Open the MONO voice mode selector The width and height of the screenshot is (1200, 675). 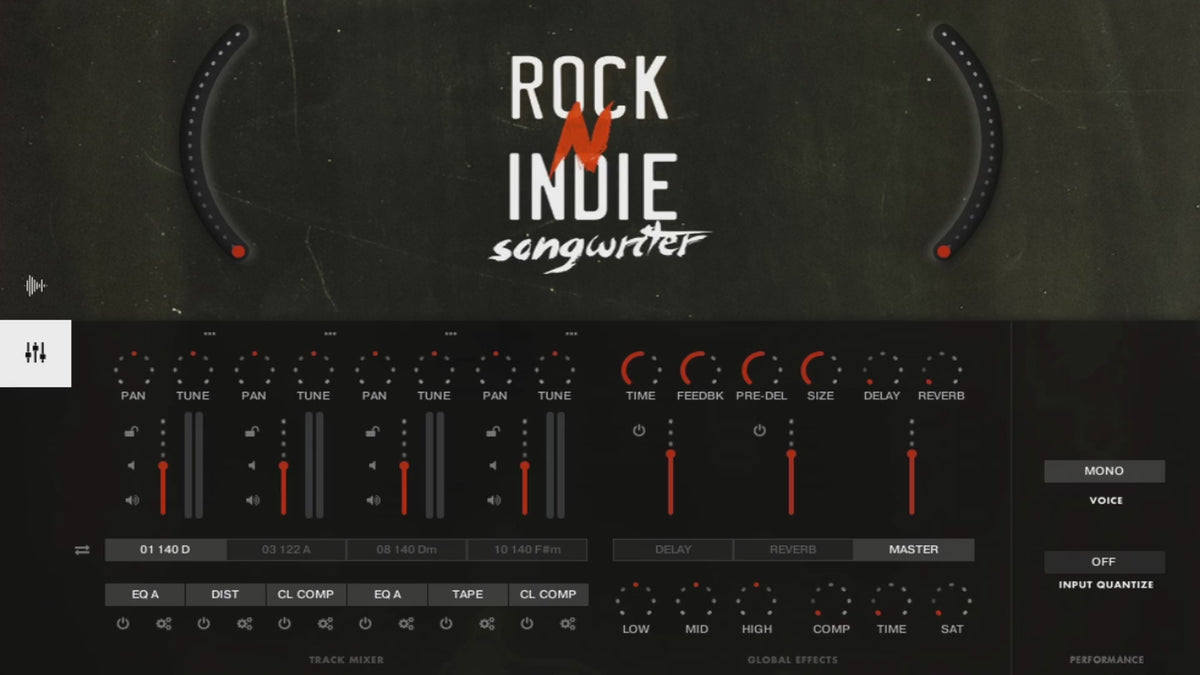tap(1104, 471)
